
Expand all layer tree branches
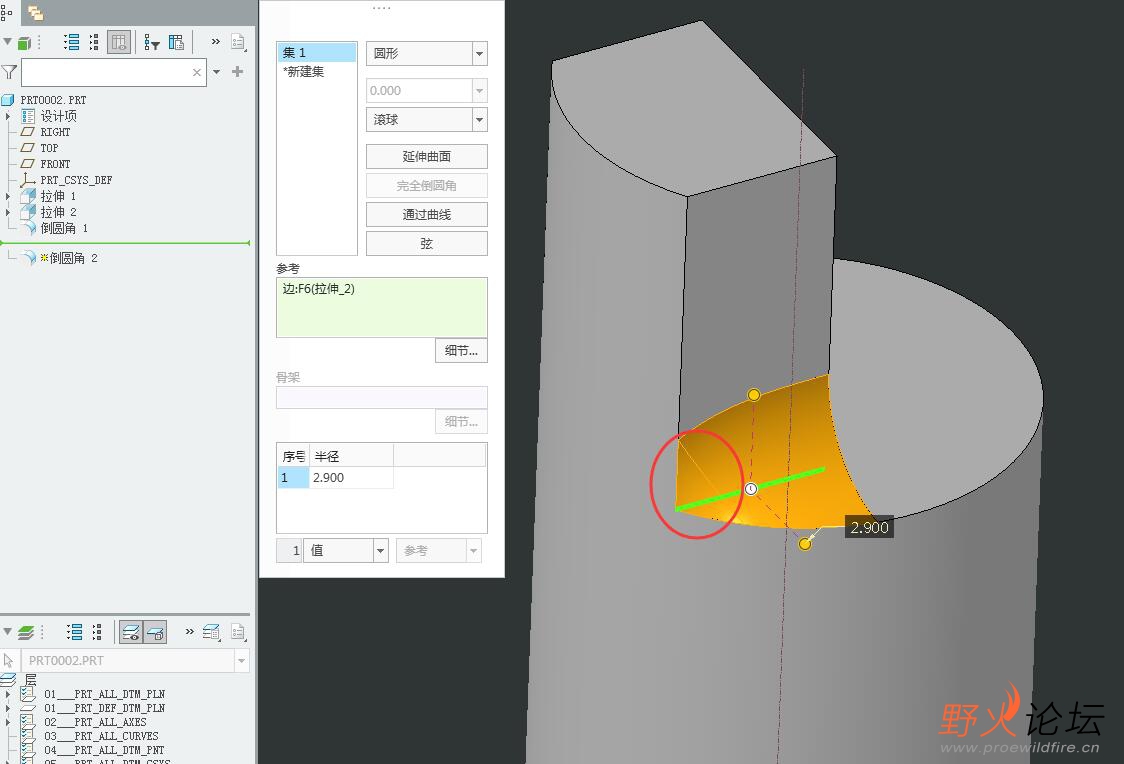tap(75, 631)
